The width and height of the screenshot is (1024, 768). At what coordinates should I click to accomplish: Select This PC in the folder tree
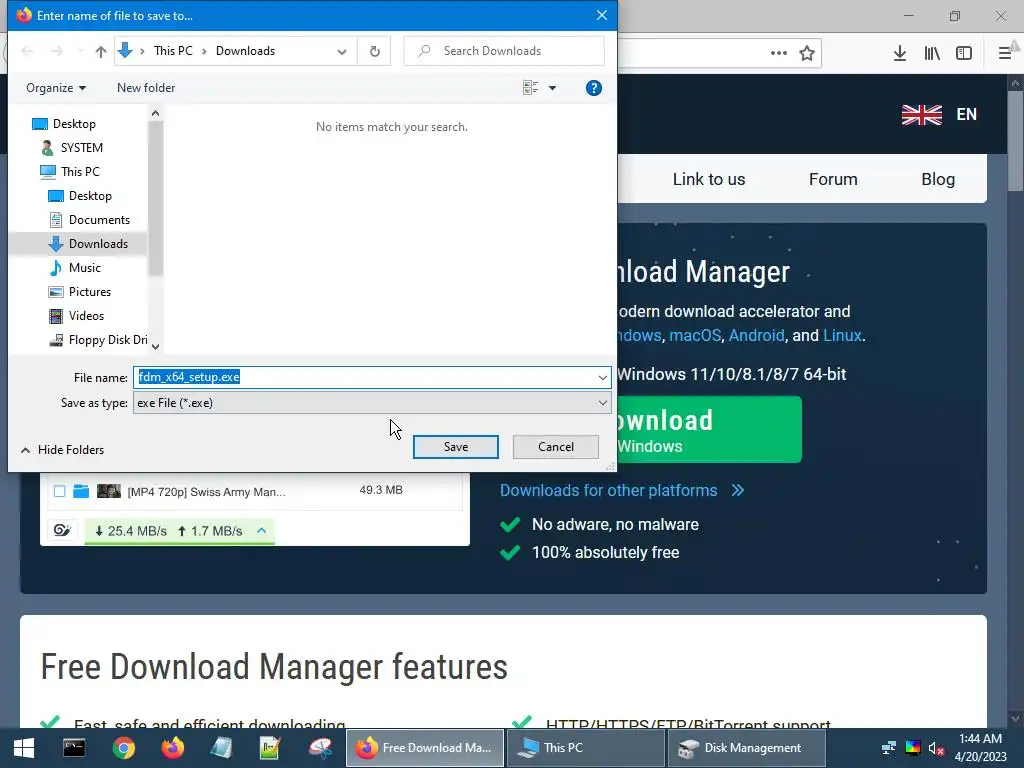coord(70,172)
